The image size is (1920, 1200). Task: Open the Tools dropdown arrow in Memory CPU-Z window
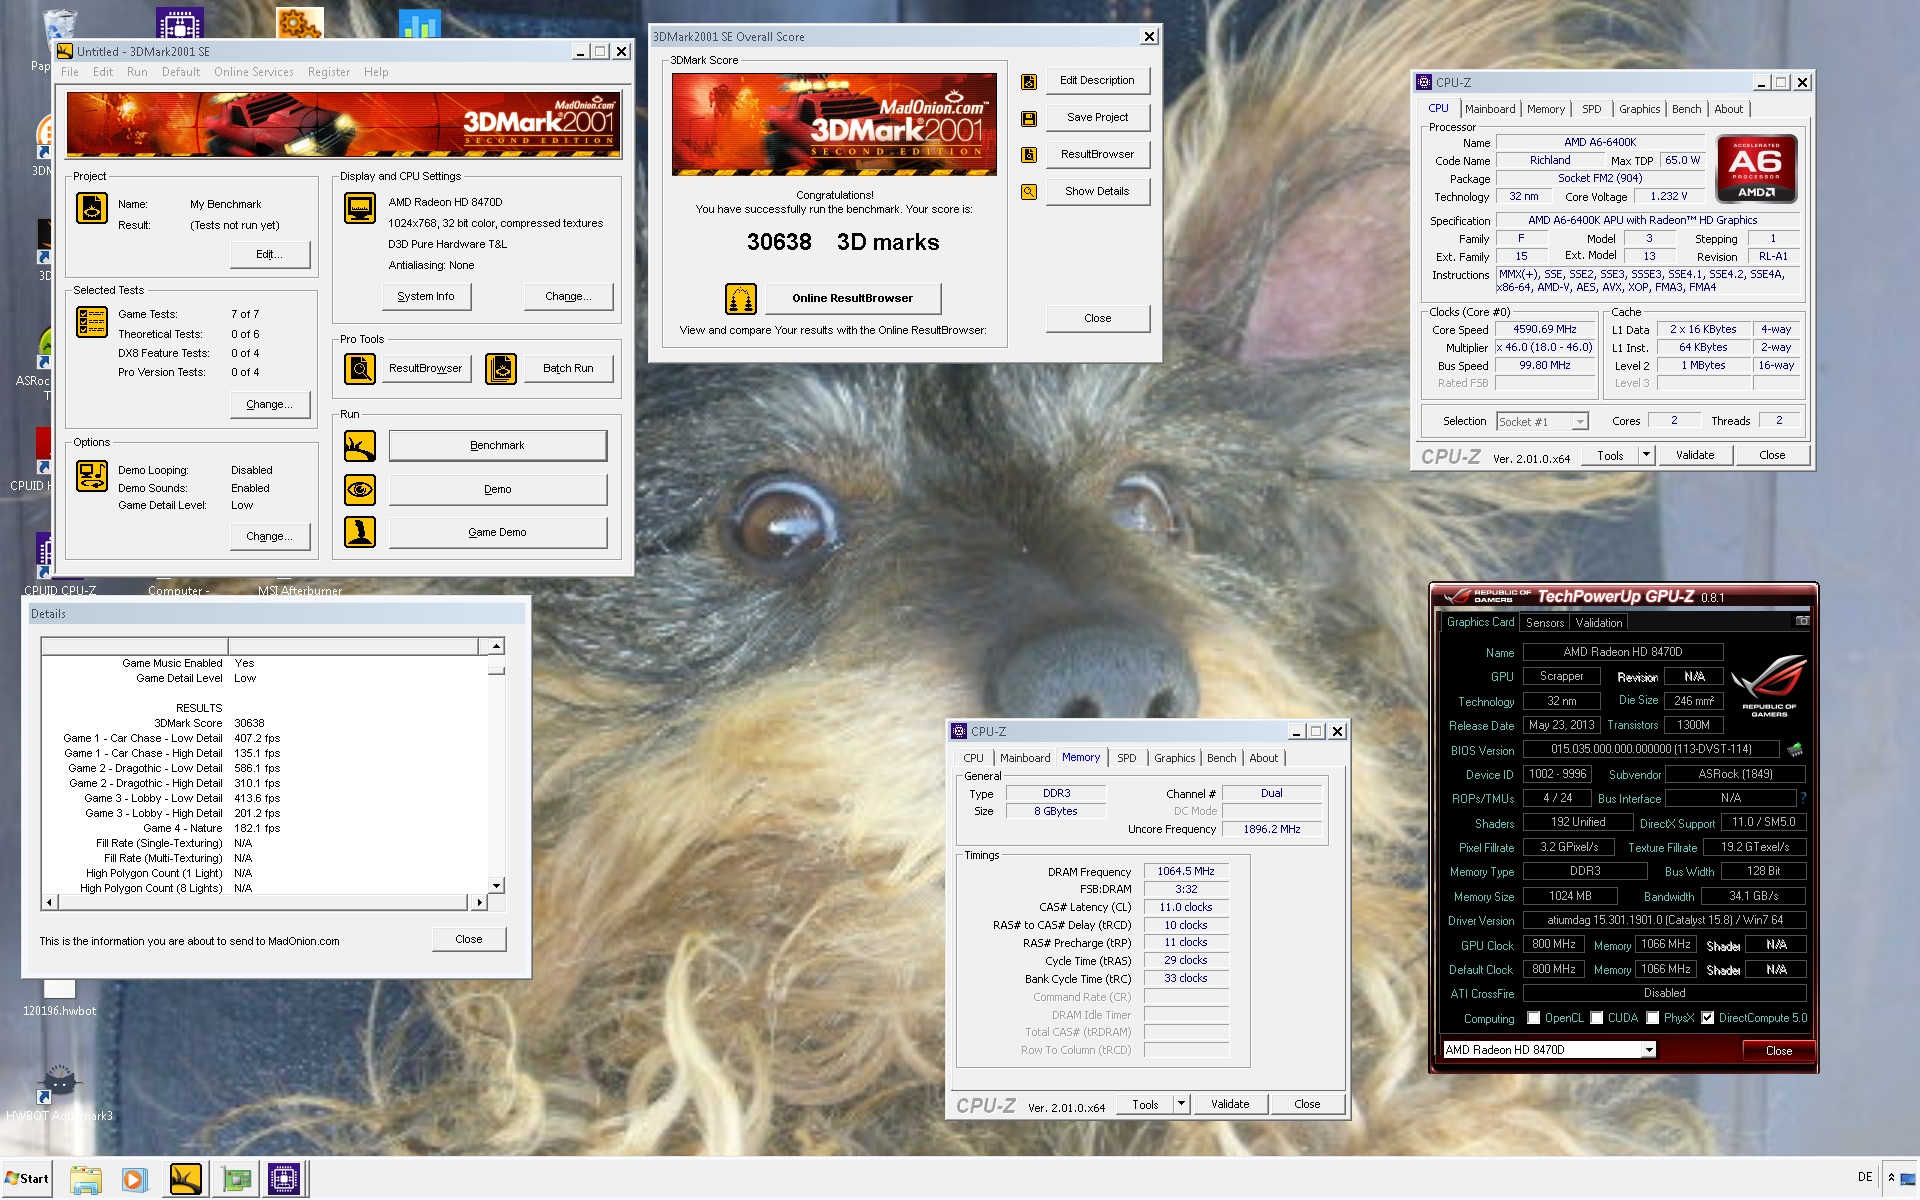(1181, 1104)
